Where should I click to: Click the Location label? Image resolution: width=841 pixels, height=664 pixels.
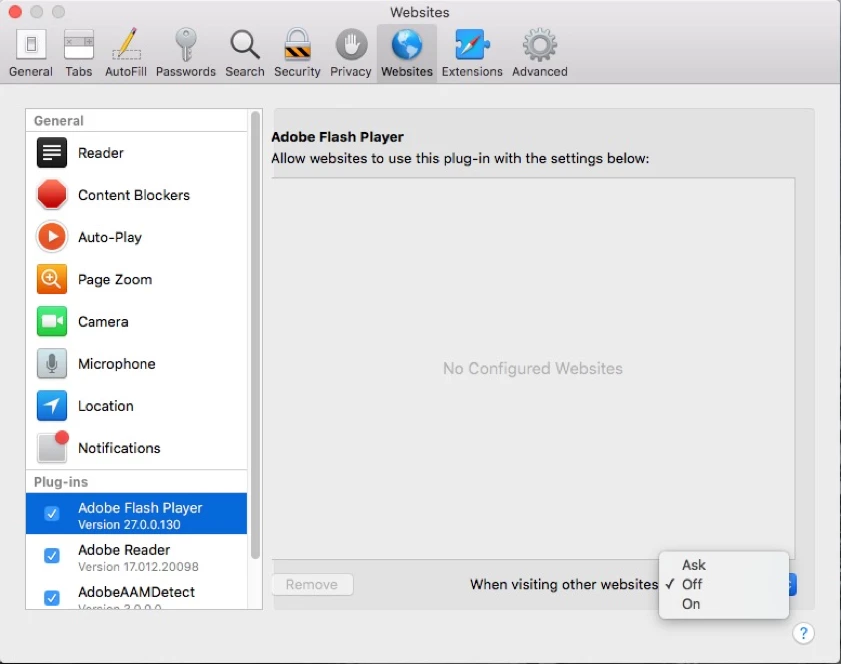pos(106,405)
